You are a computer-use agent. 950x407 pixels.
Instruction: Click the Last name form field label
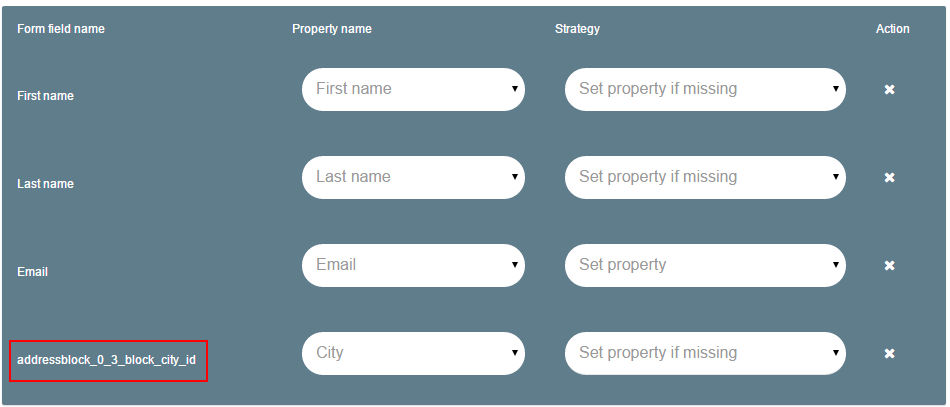coord(45,184)
